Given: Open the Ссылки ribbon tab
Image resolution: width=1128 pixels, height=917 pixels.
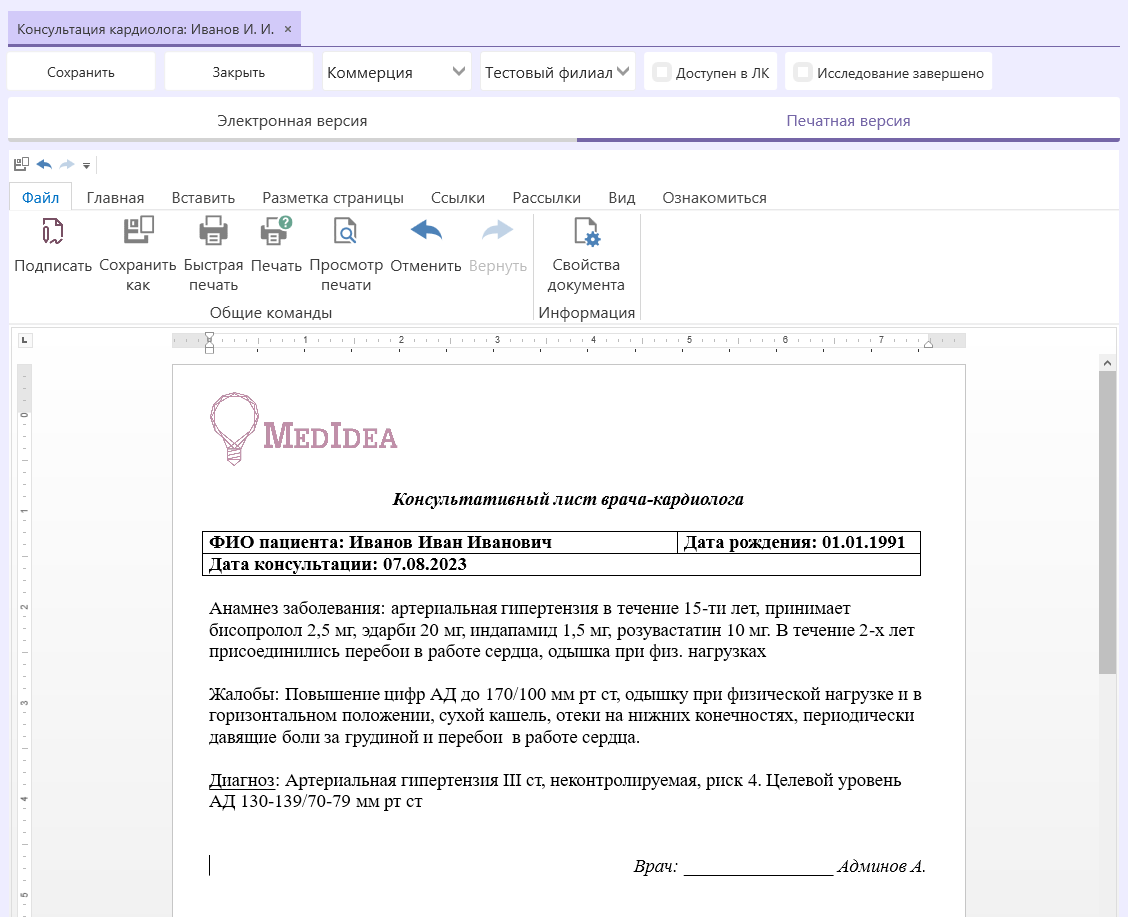Looking at the screenshot, I should [458, 198].
